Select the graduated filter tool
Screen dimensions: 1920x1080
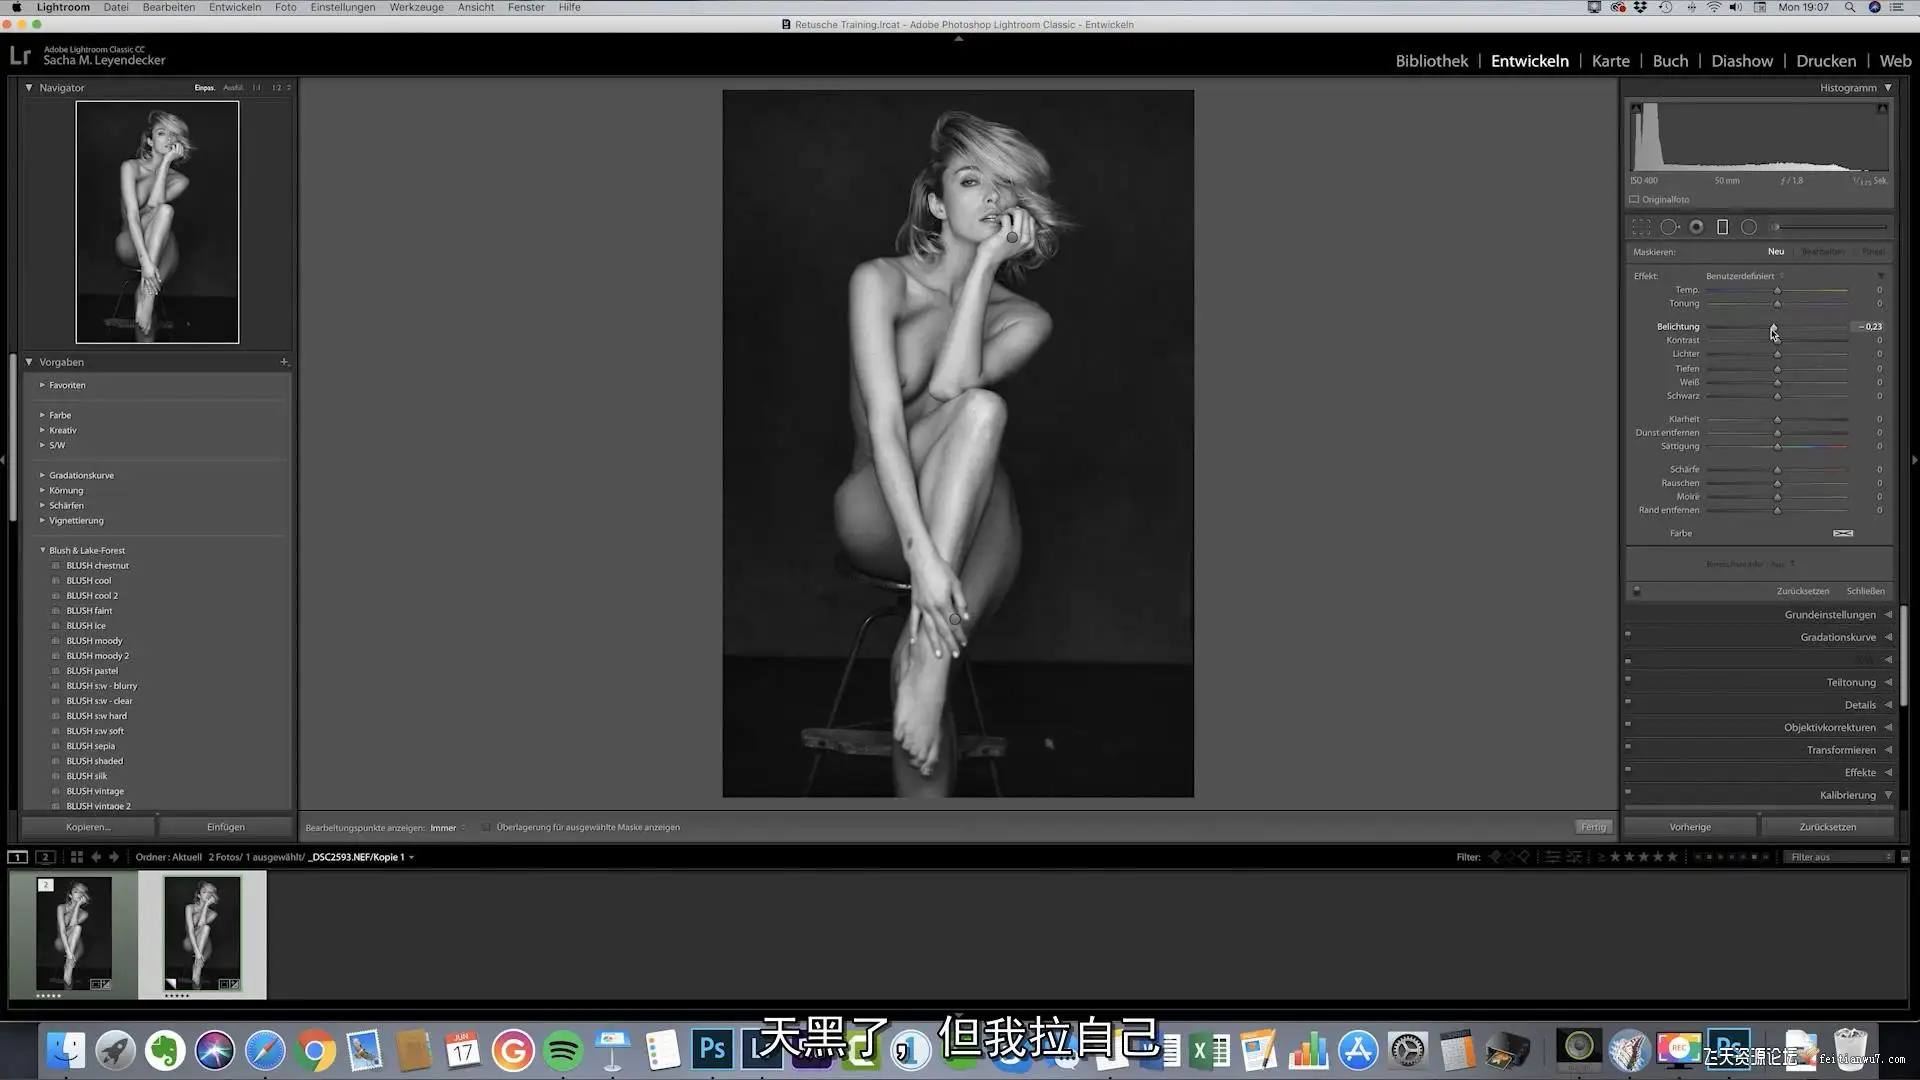[x=1722, y=227]
